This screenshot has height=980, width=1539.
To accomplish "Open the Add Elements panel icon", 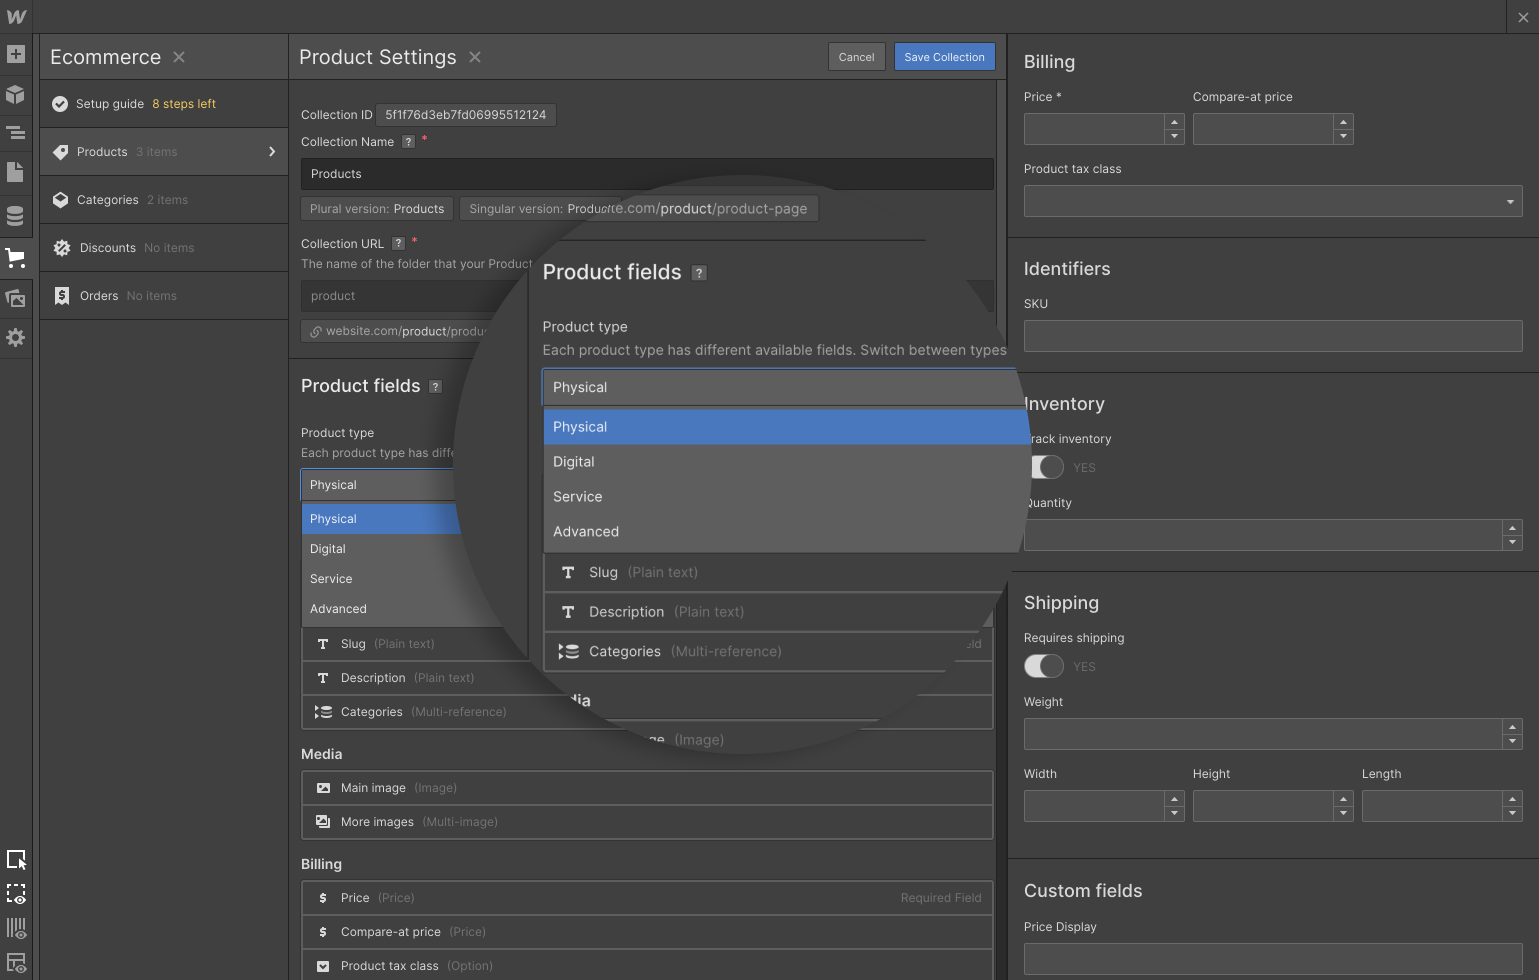I will point(15,55).
